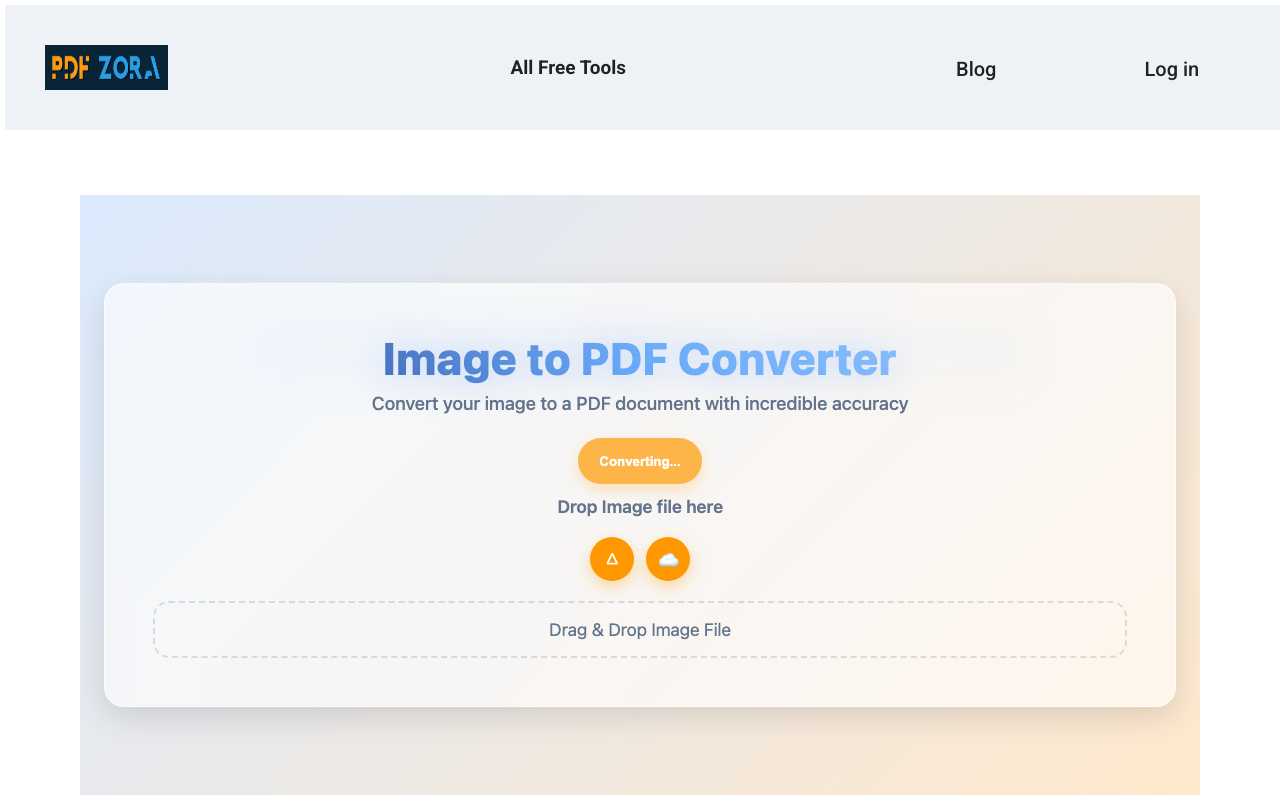Viewport: 1280px width, 800px height.
Task: Click the accuracy subtitle text
Action: [640, 403]
